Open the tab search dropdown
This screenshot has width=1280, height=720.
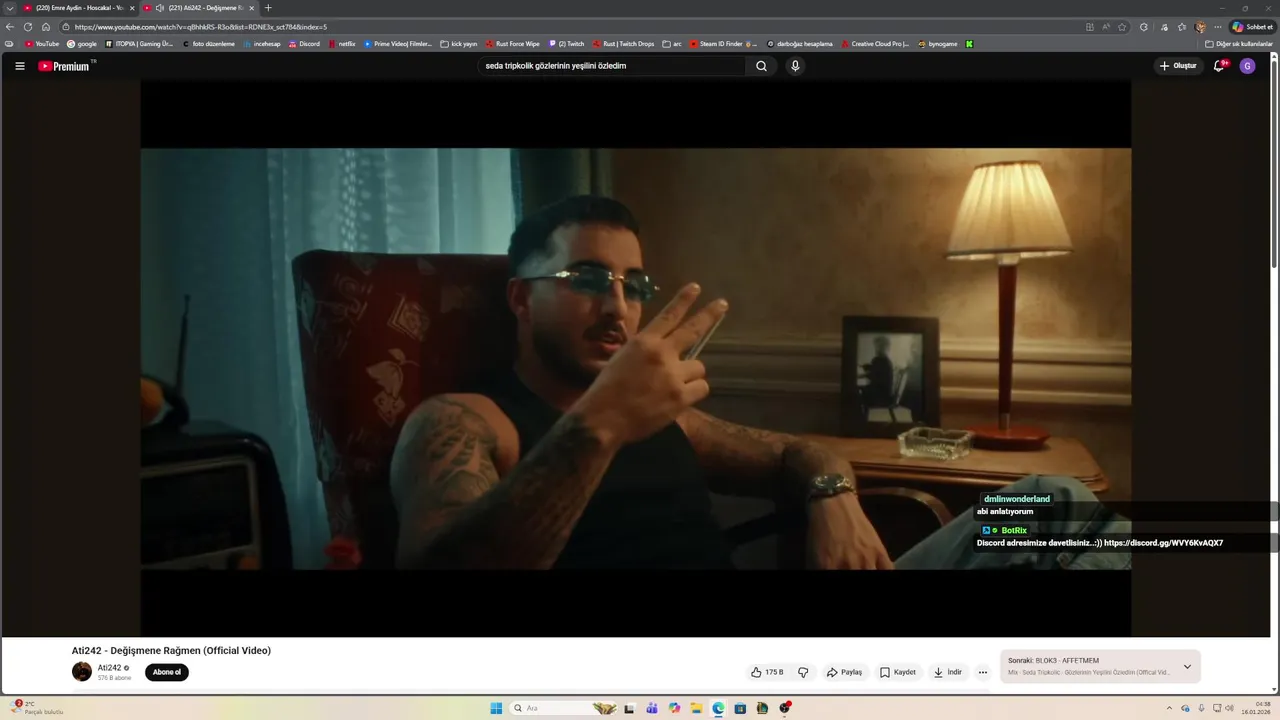point(9,8)
